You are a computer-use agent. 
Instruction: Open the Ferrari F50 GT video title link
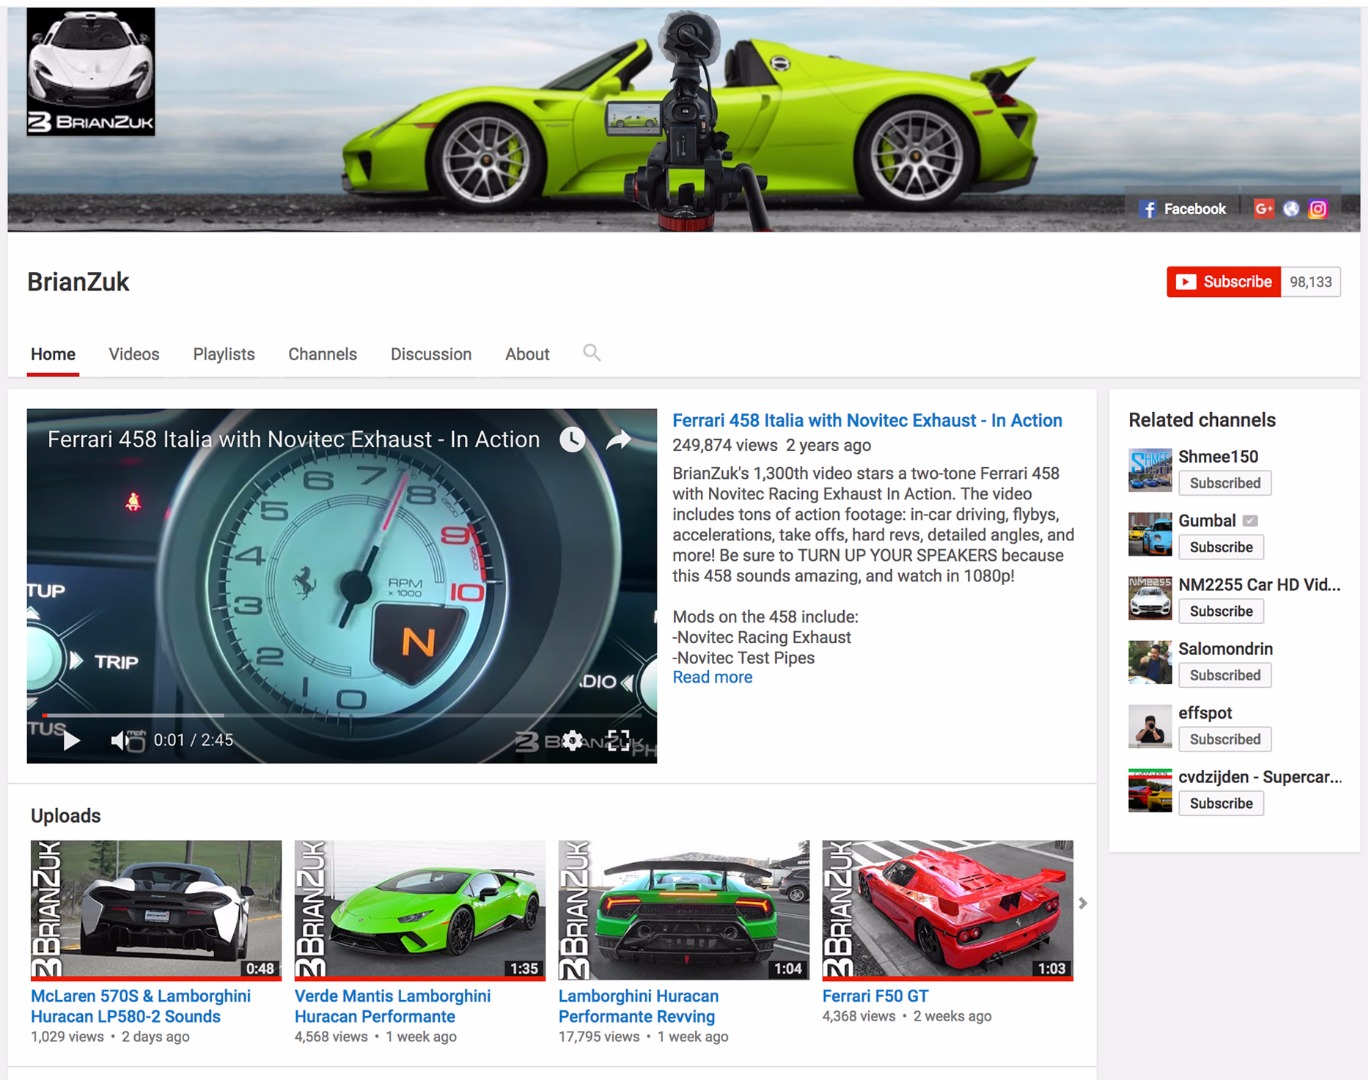tap(875, 996)
